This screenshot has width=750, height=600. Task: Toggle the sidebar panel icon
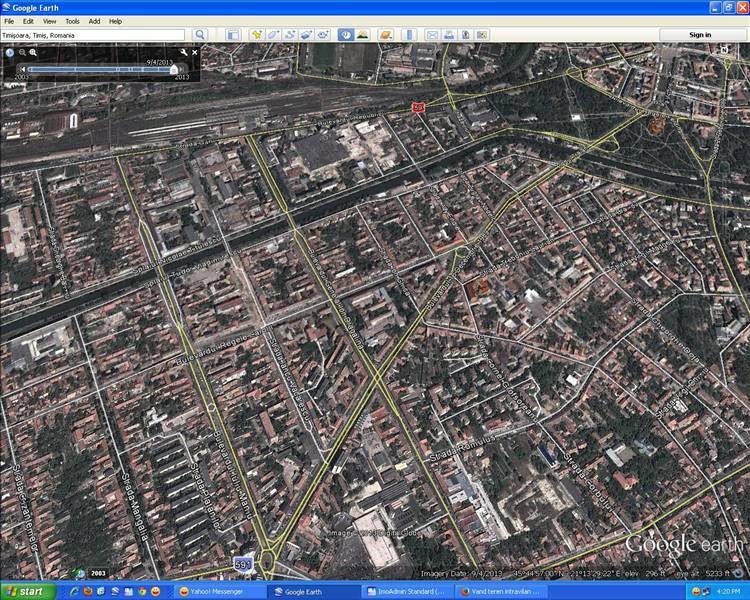click(232, 35)
